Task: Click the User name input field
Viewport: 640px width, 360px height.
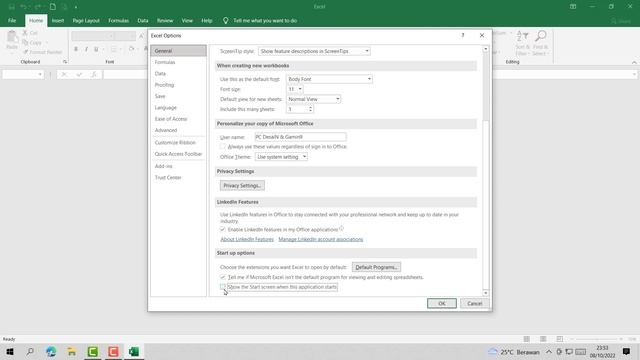Action: 300,137
